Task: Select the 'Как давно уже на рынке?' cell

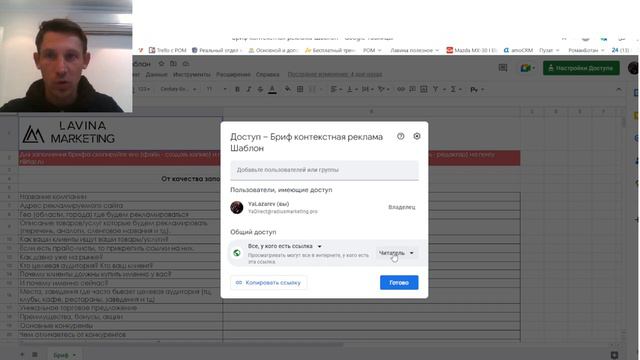Action: [x=120, y=257]
